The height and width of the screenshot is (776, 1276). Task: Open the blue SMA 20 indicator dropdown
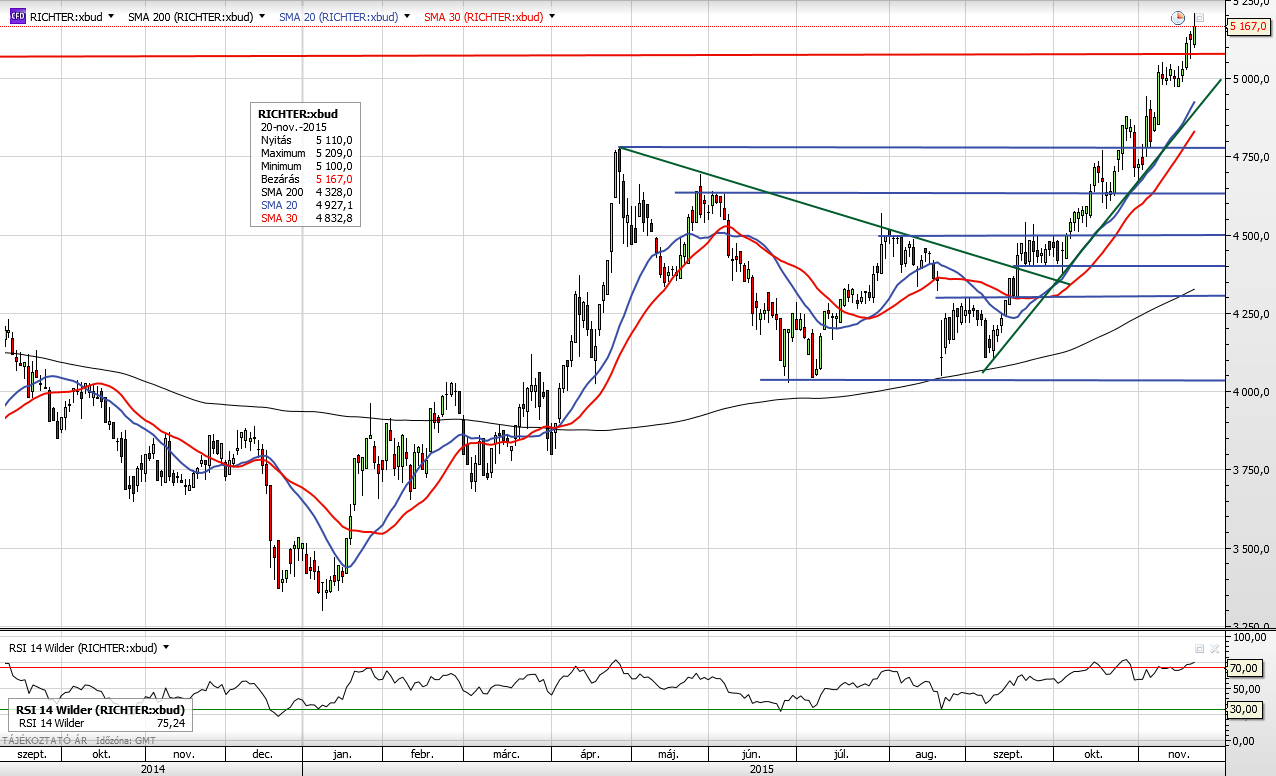[x=407, y=17]
